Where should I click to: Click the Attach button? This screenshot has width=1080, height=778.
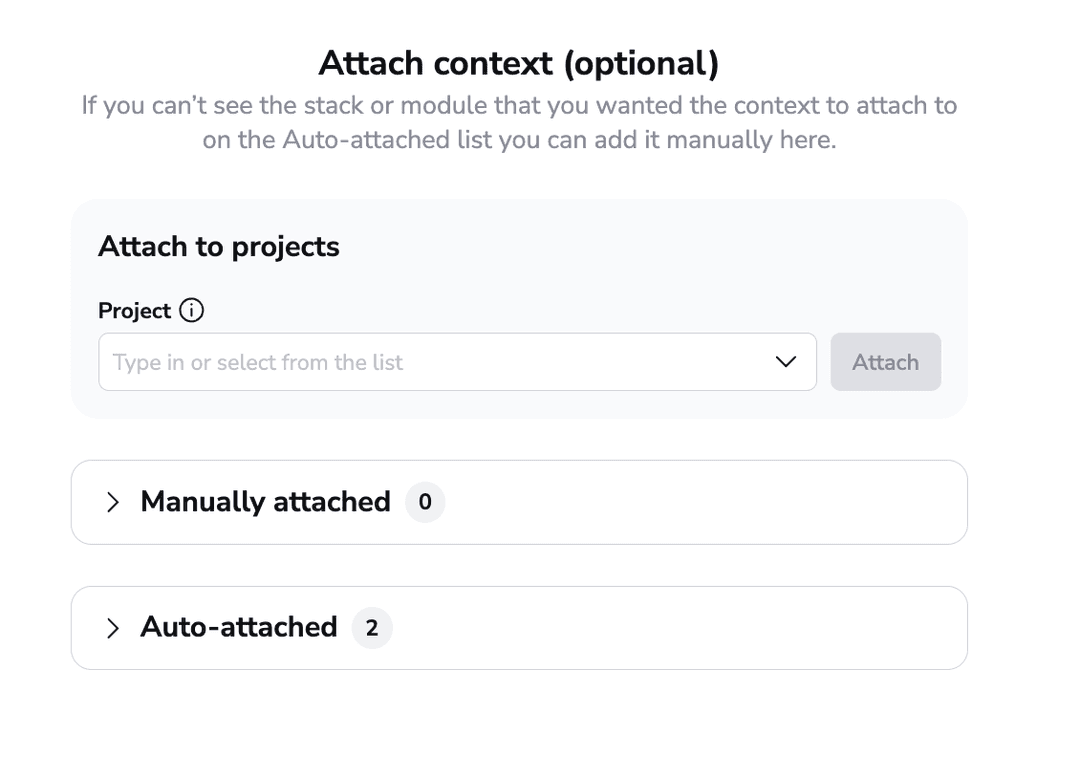(885, 362)
